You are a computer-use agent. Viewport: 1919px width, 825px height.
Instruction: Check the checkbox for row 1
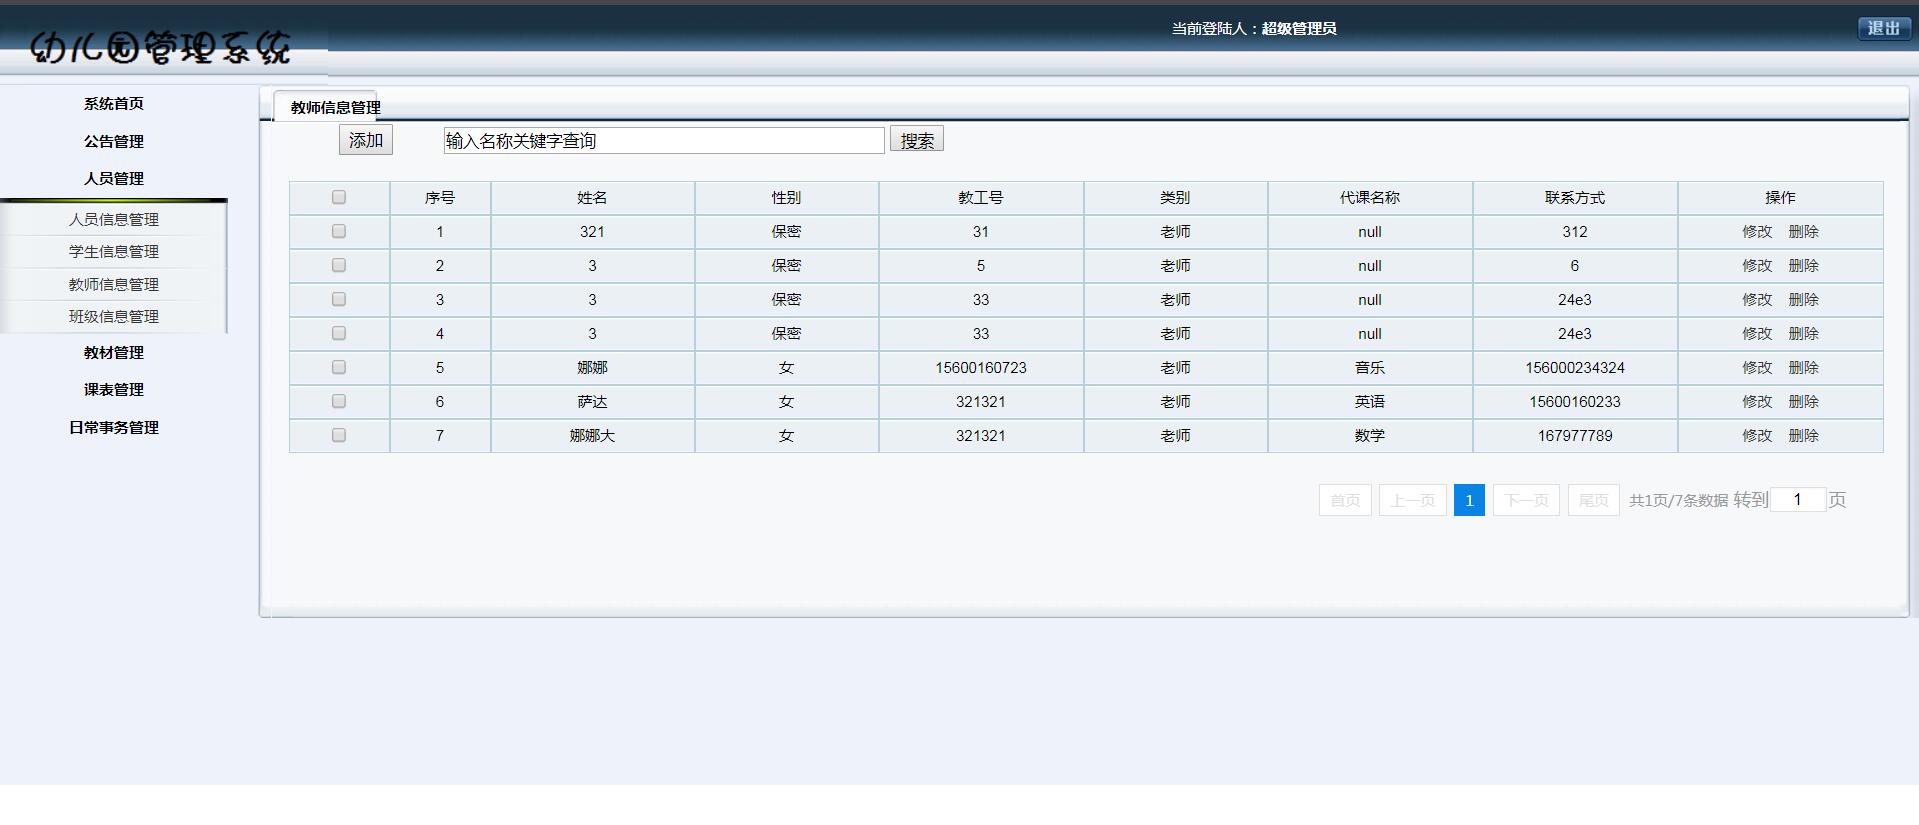pyautogui.click(x=339, y=232)
